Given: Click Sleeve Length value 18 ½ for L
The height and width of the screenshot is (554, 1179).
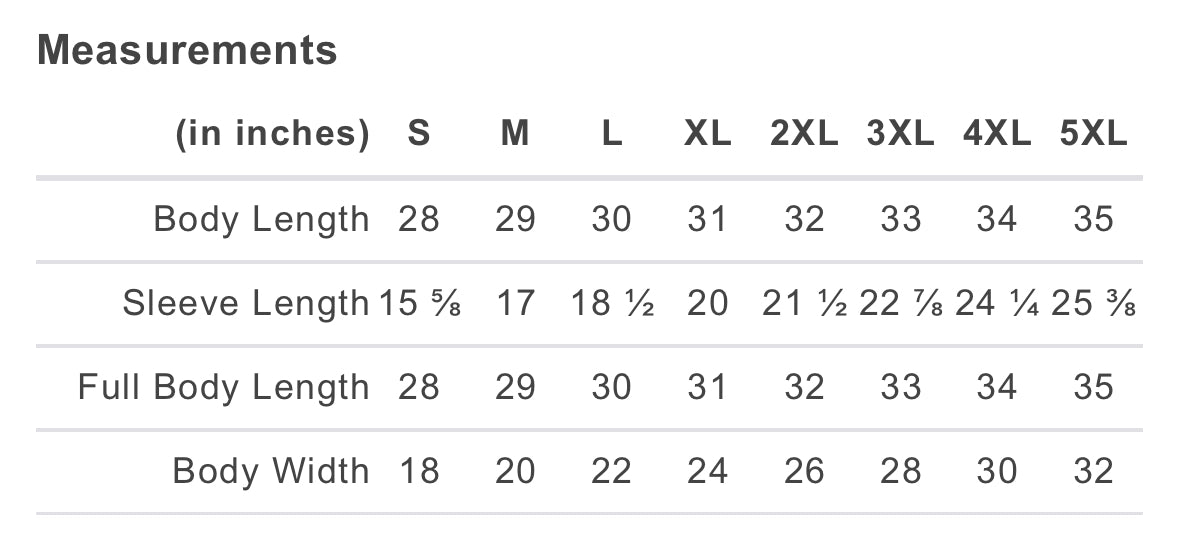Looking at the screenshot, I should 612,304.
